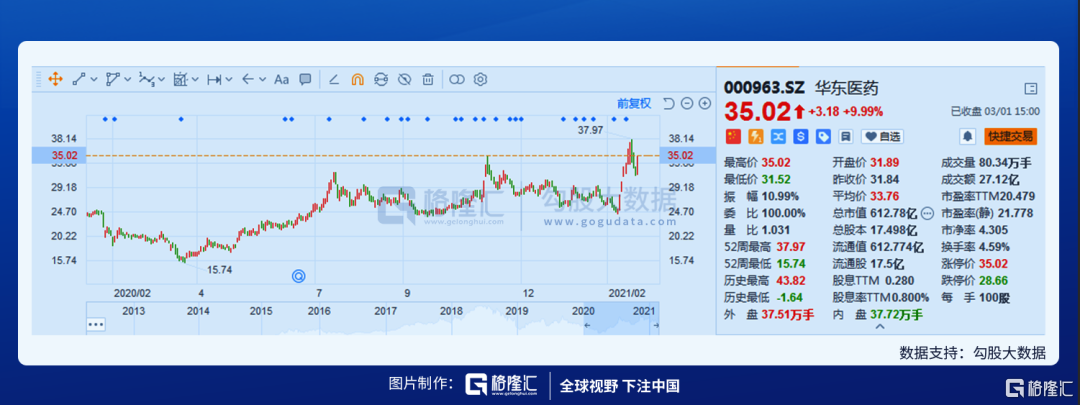Toggle the quote panel layout icon

click(x=1030, y=88)
